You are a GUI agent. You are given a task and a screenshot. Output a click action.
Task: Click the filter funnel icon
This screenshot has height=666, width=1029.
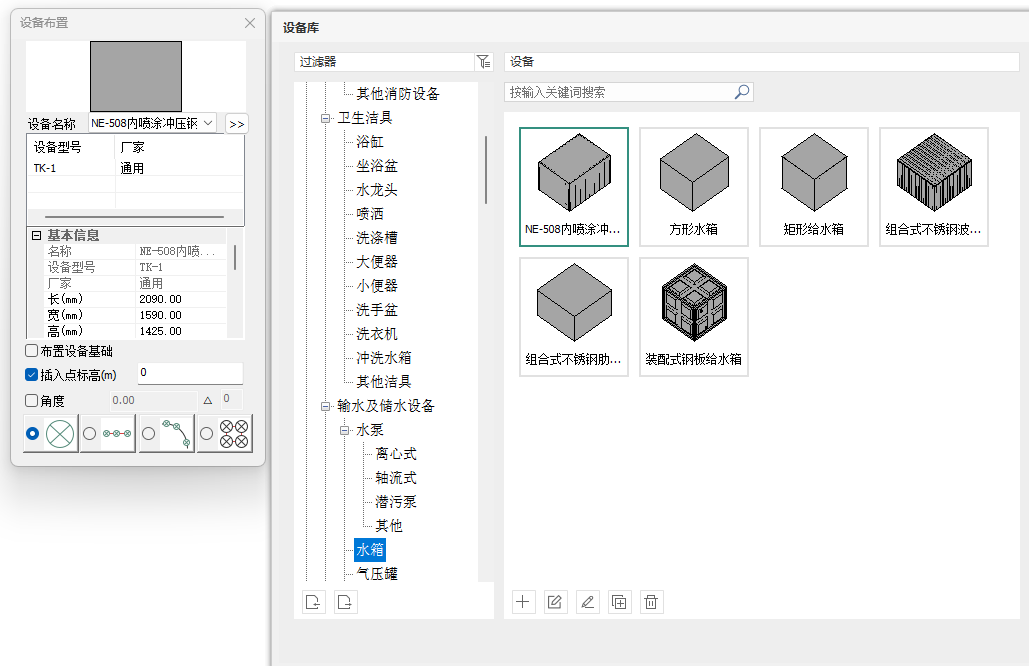[484, 62]
